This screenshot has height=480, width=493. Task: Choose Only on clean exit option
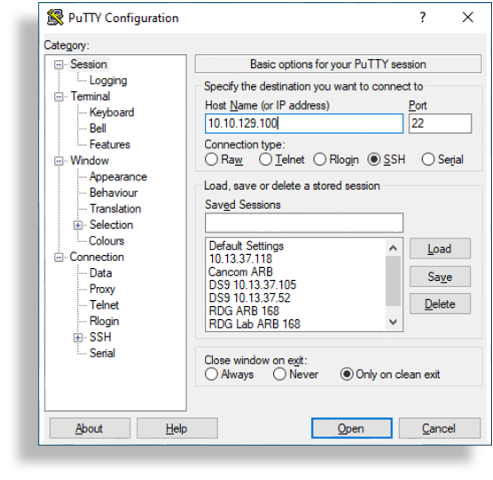[346, 374]
